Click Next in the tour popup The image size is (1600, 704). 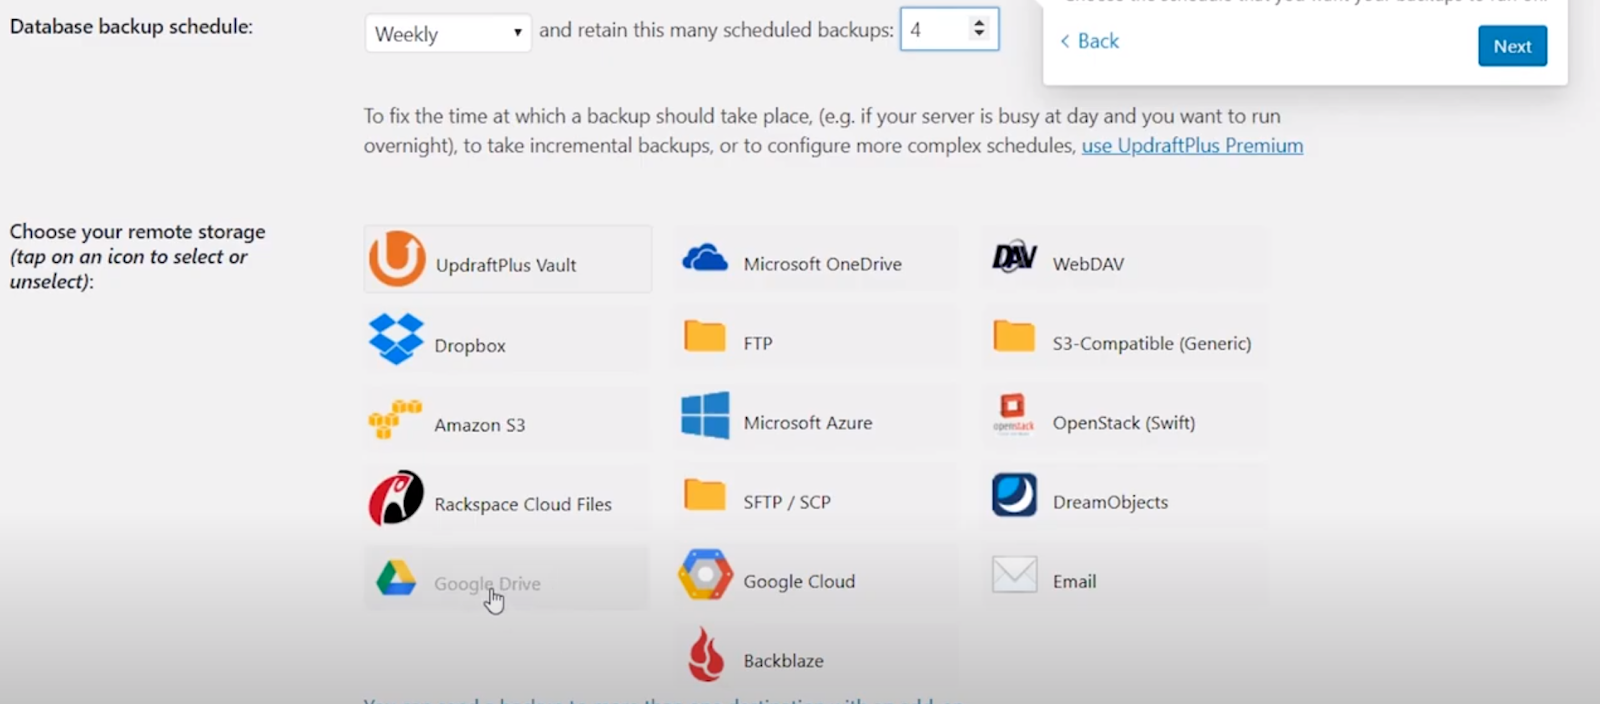[x=1512, y=46]
